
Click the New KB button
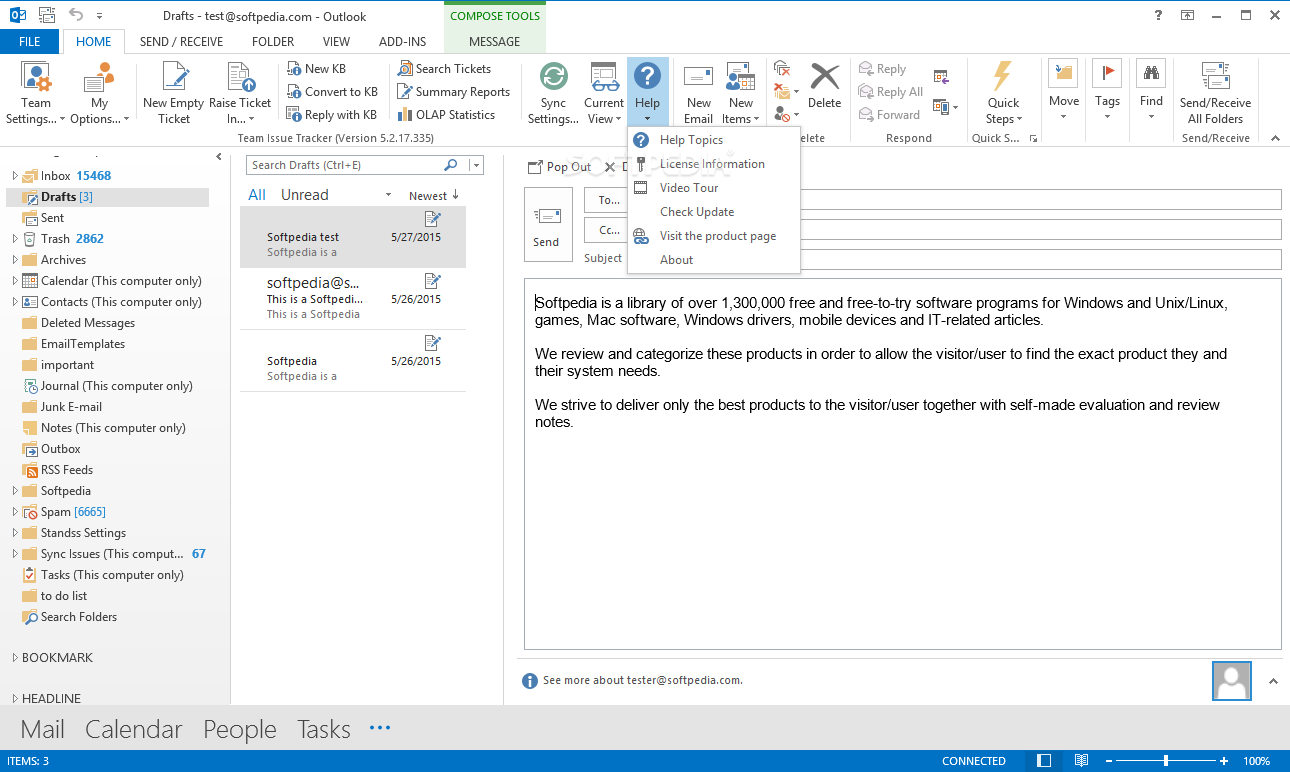tap(316, 69)
